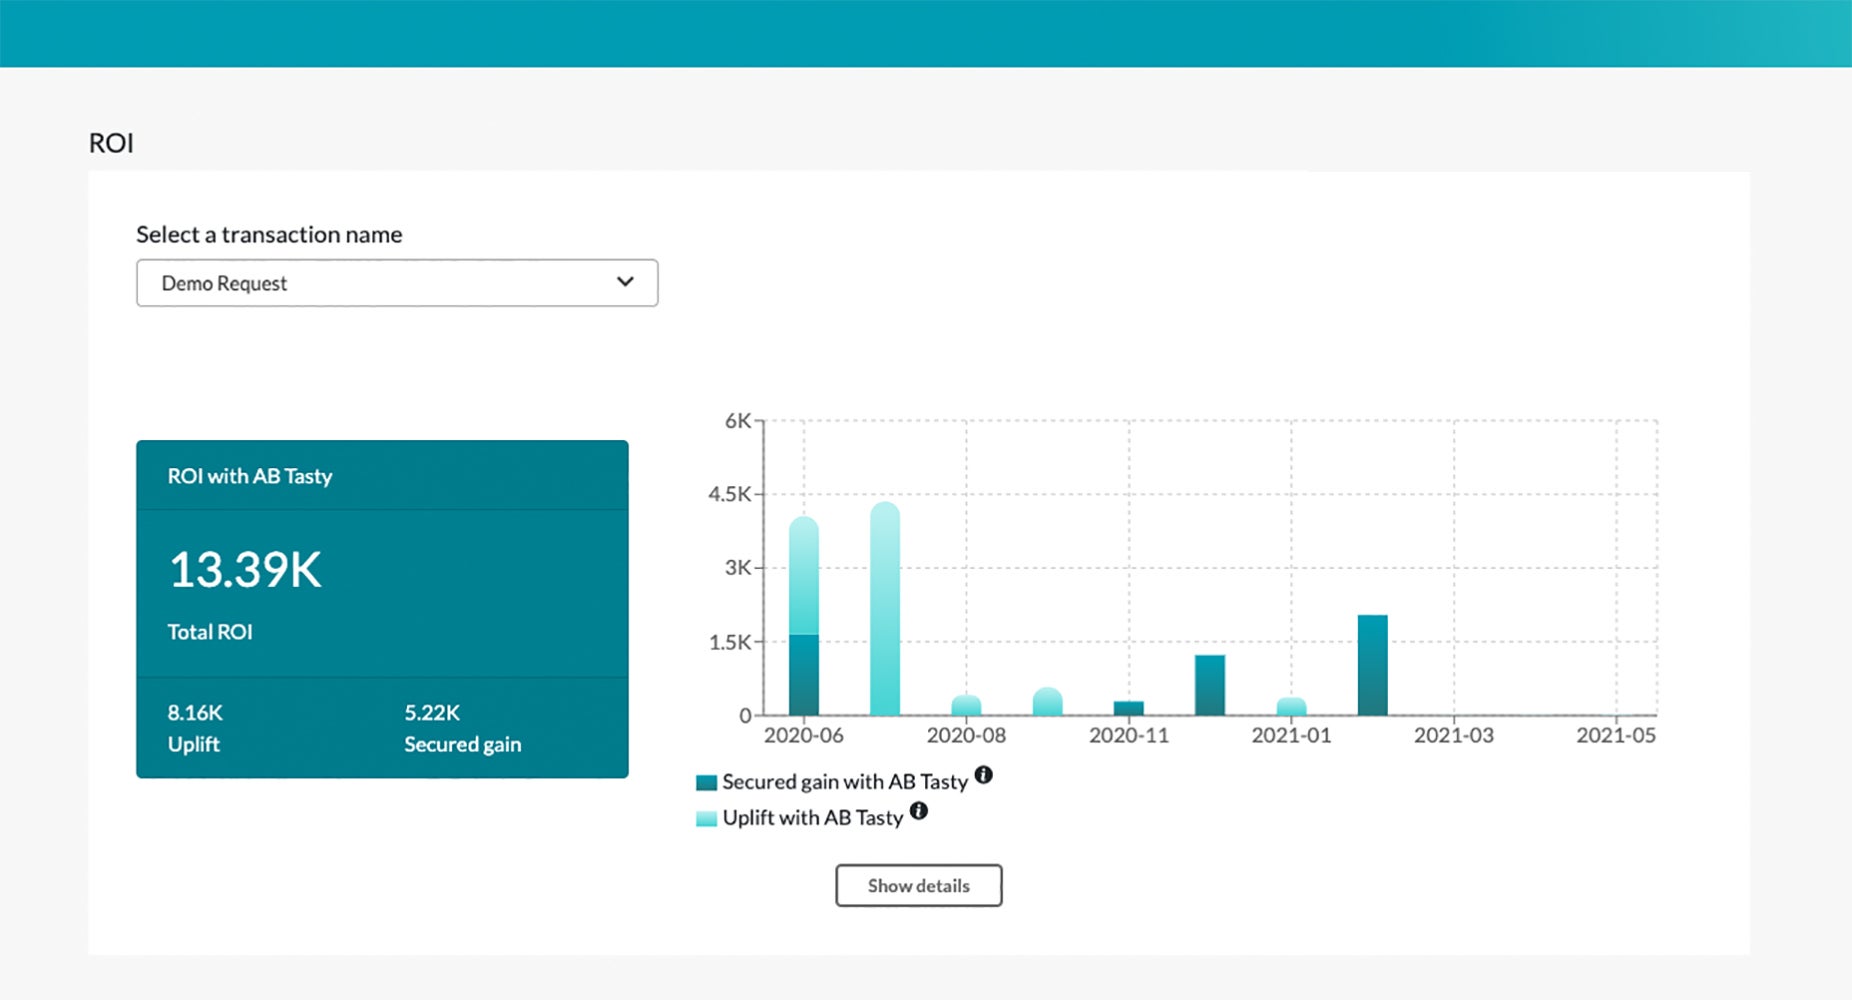Click dark teal Secured gain legend swatch
This screenshot has width=1852, height=1000.
(x=706, y=782)
